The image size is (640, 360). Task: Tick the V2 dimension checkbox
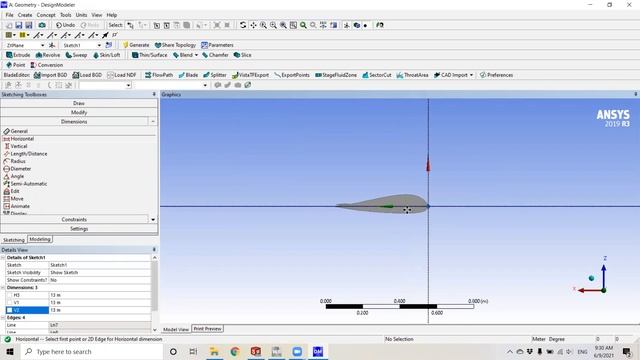point(10,310)
